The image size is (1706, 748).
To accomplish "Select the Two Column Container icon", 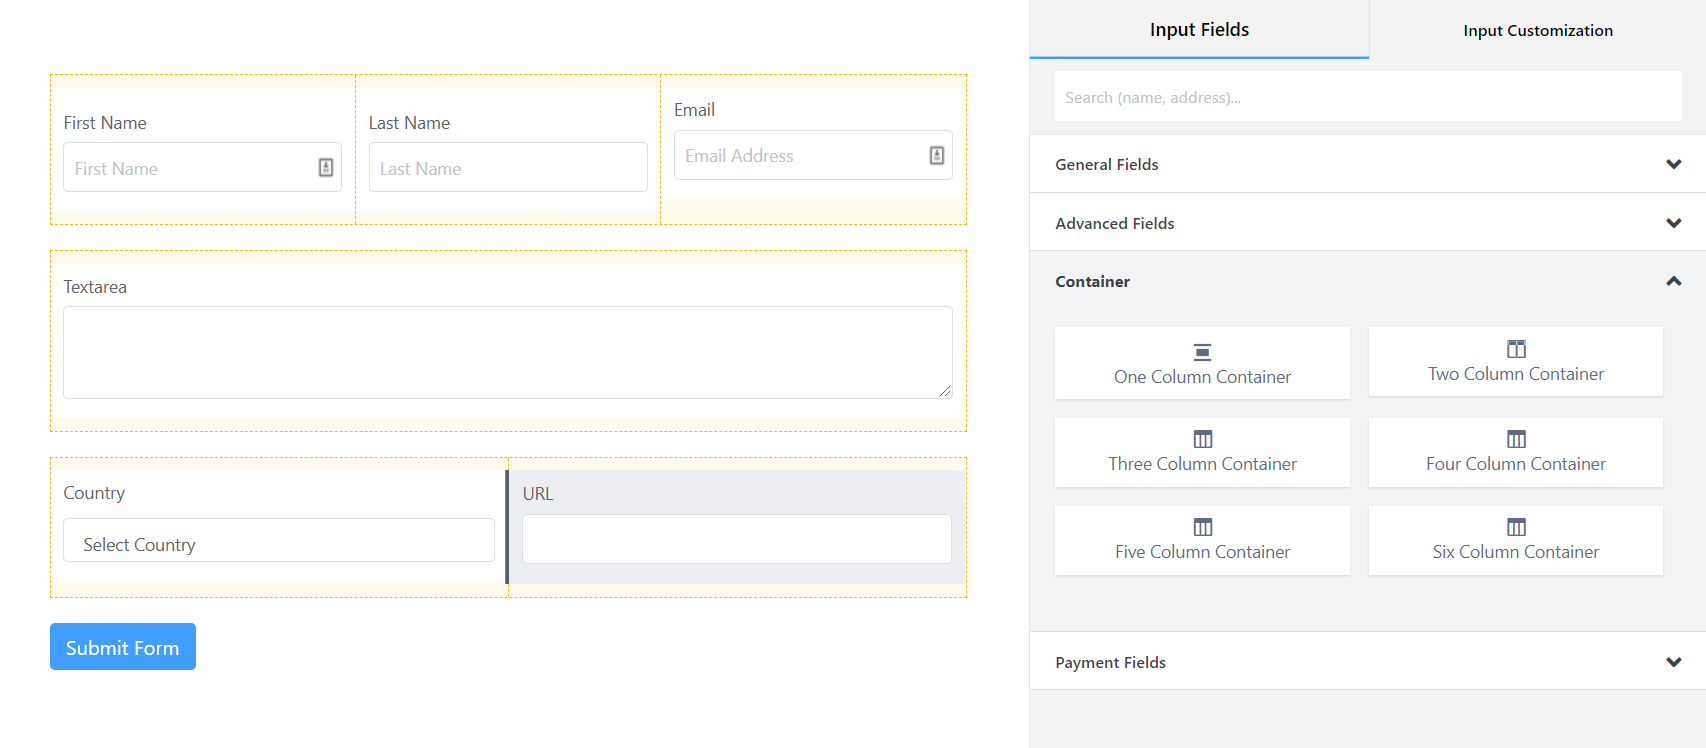I will click(1516, 349).
